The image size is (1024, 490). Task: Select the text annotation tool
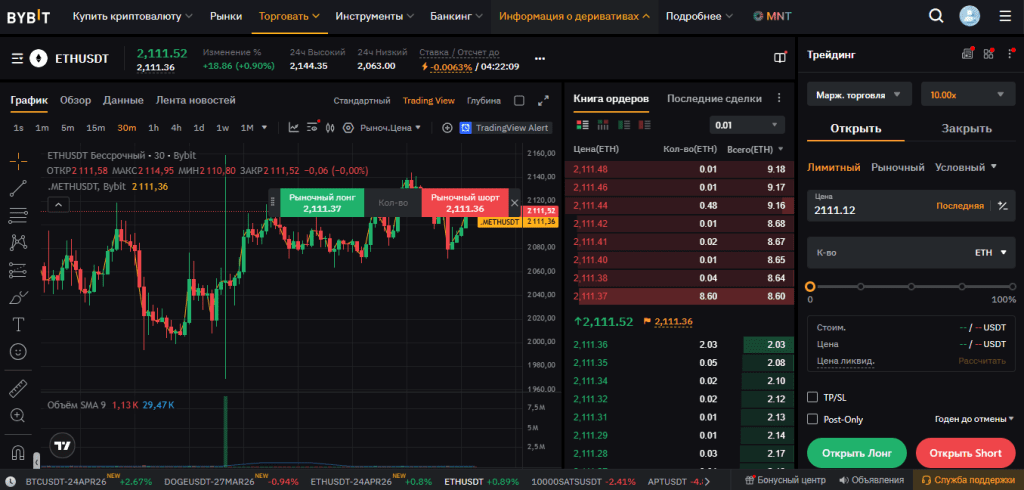pos(18,324)
